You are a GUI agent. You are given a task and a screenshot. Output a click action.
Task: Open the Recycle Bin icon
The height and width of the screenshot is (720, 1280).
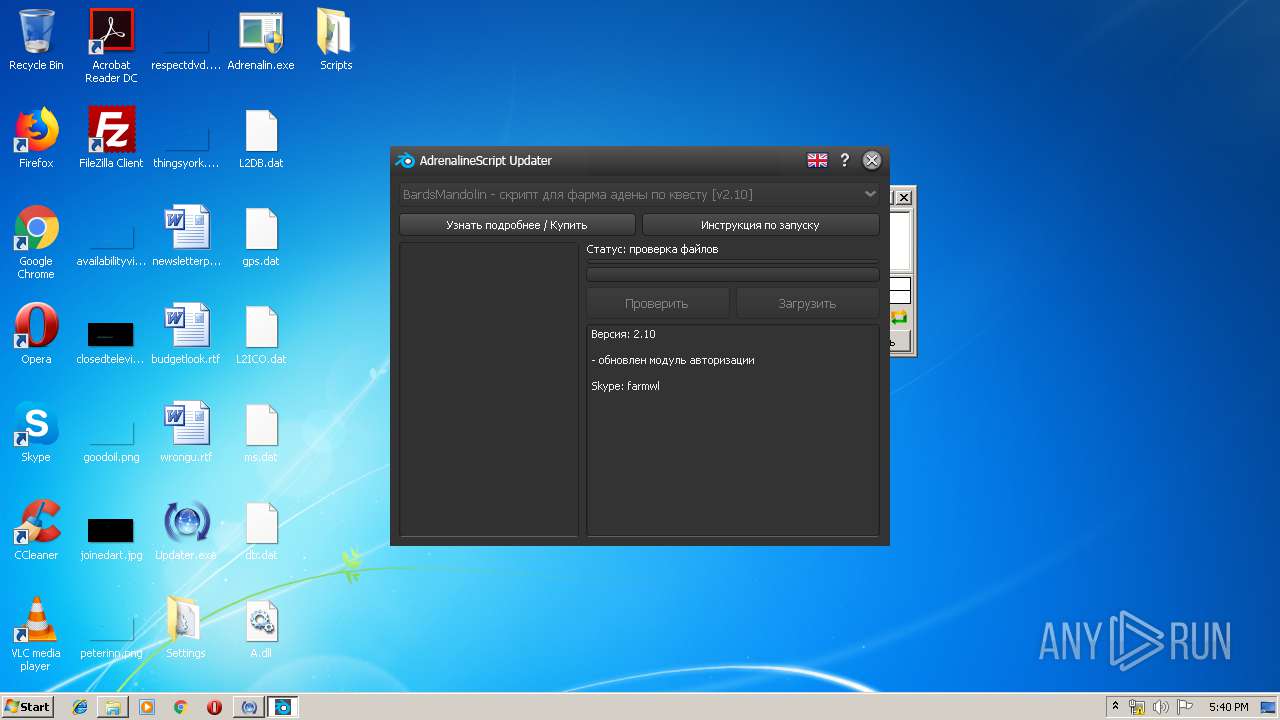pos(36,41)
